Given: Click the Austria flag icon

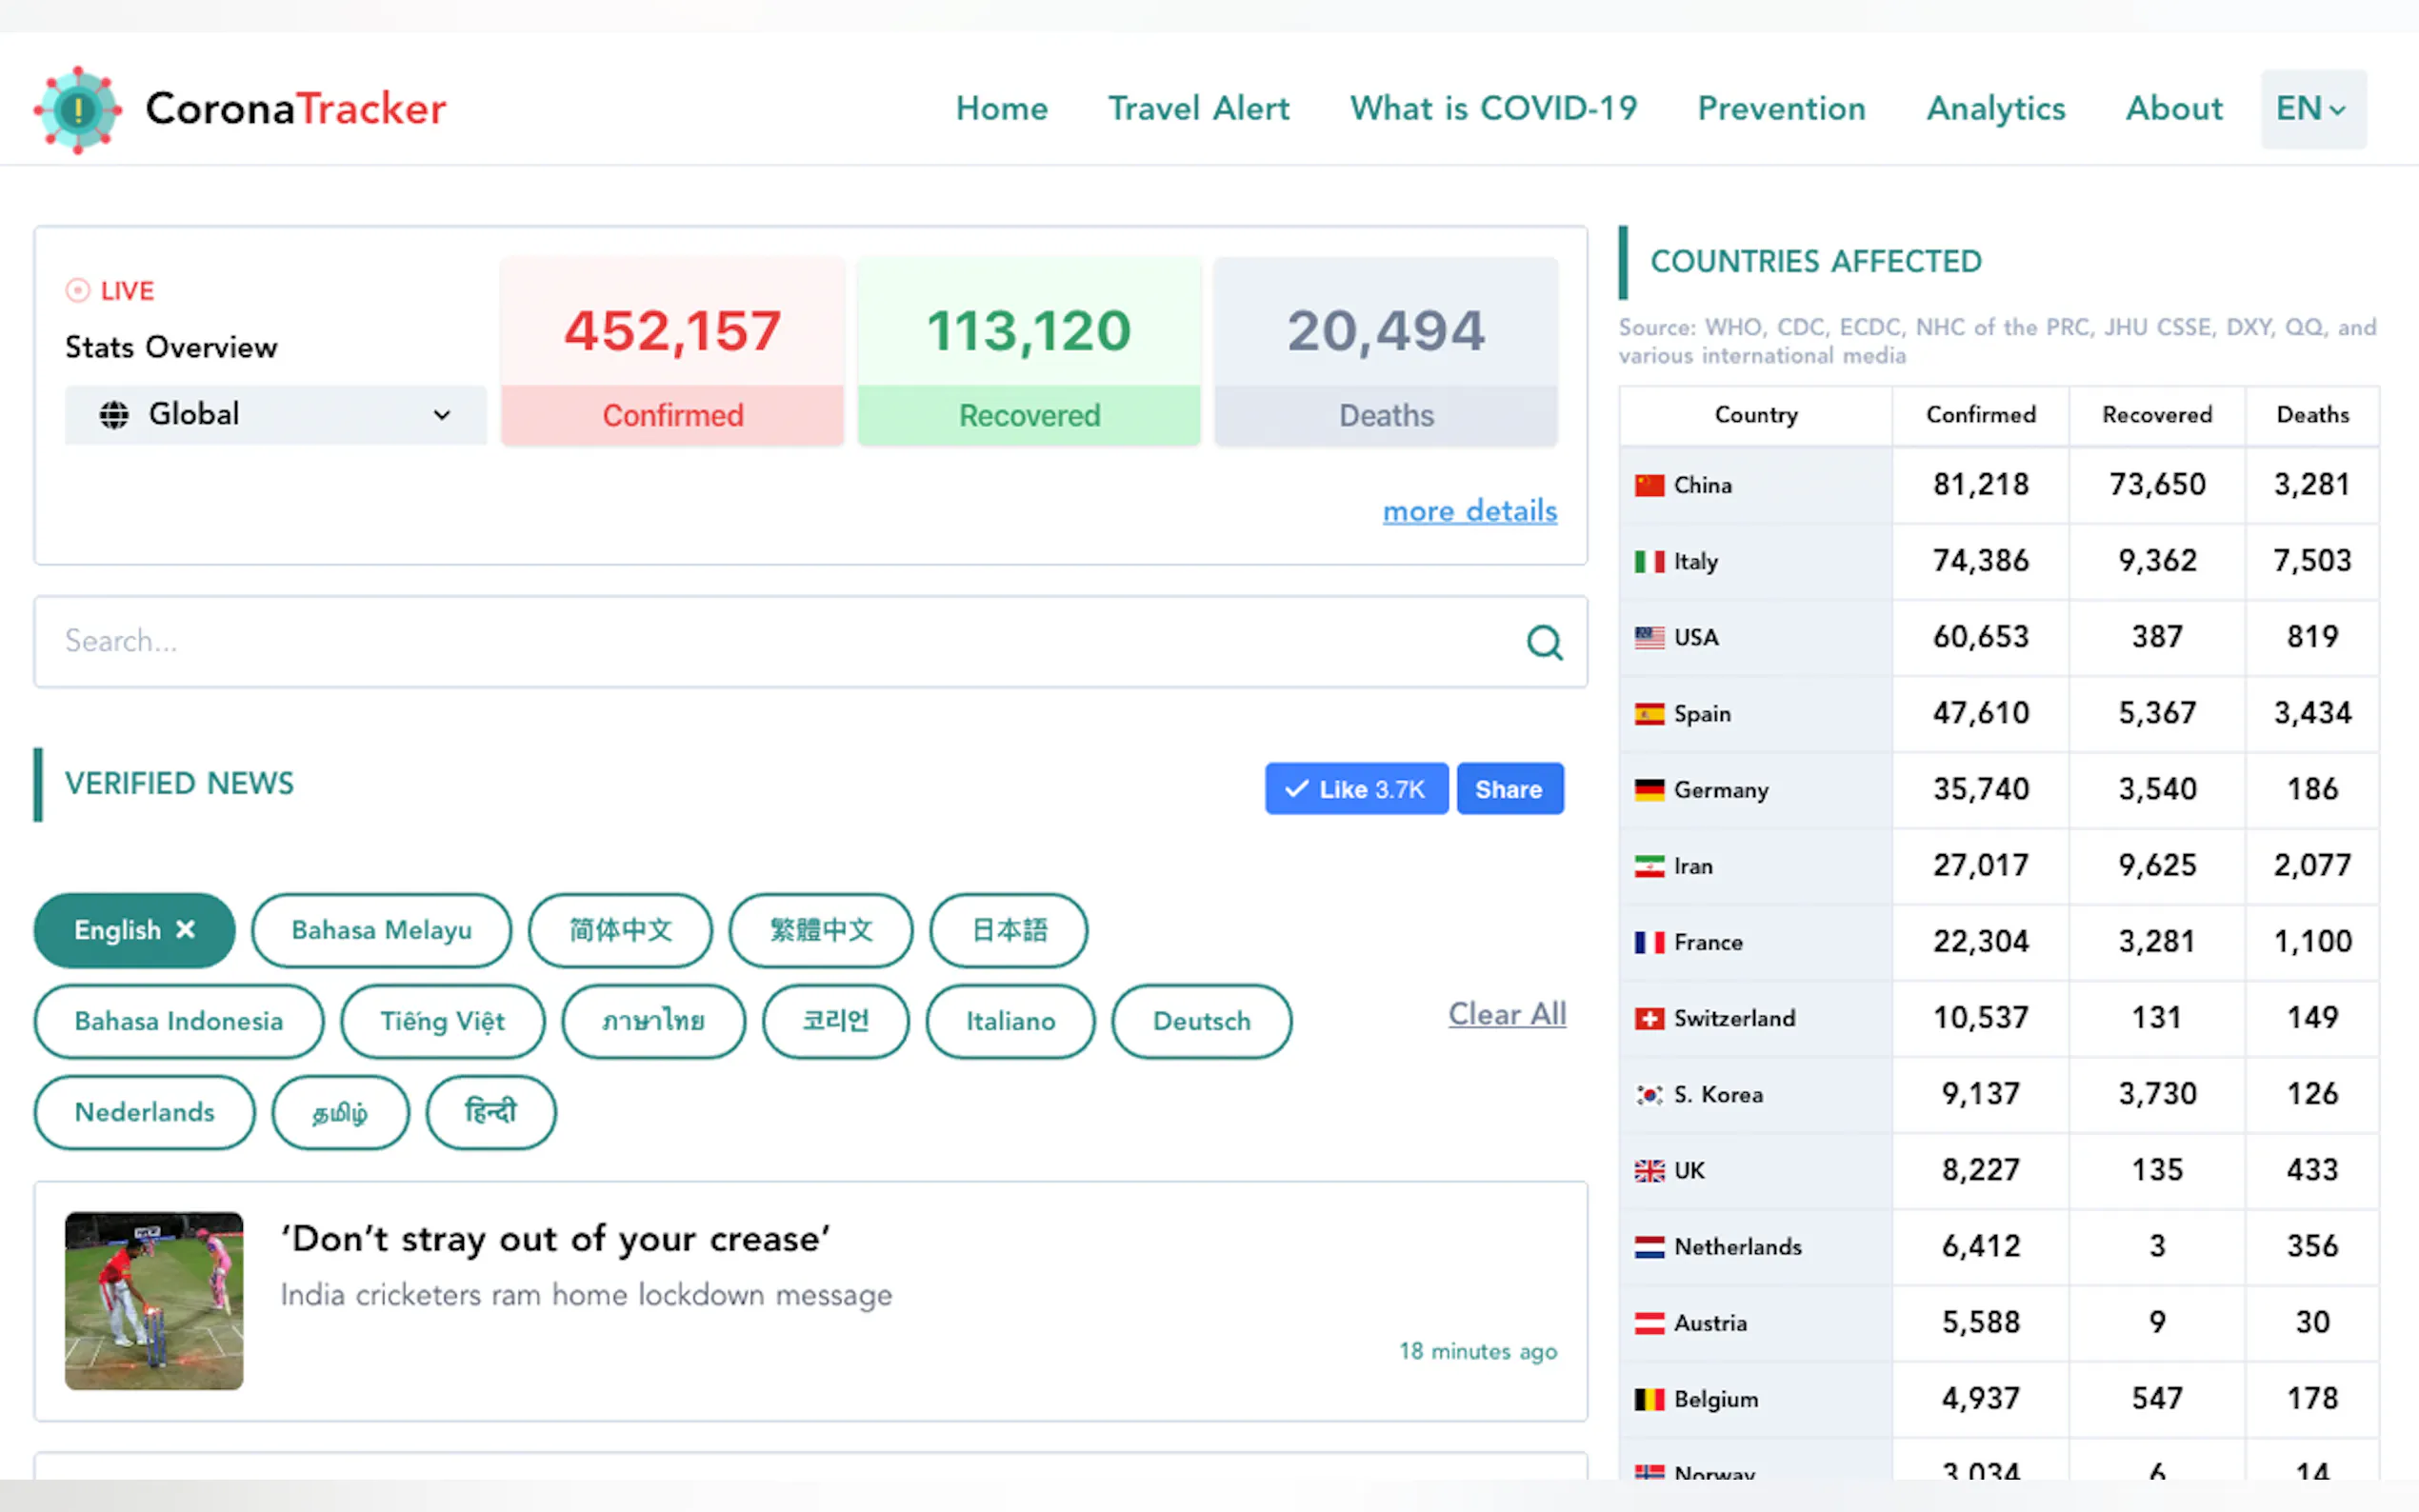Looking at the screenshot, I should coord(1649,1323).
